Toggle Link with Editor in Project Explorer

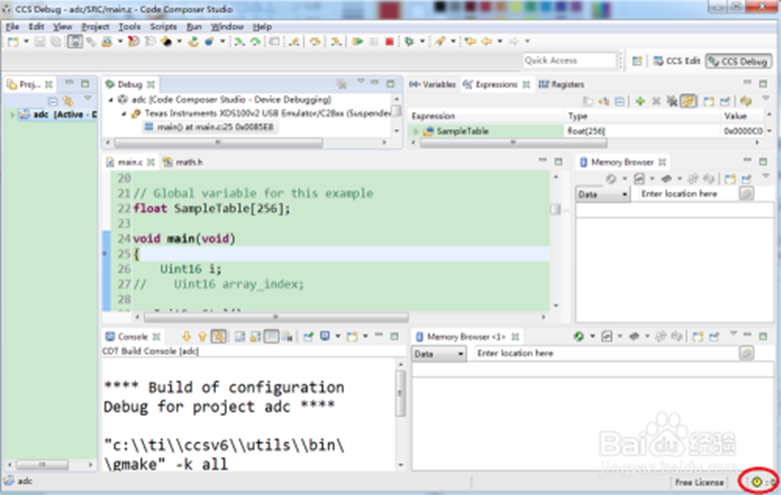(x=69, y=100)
